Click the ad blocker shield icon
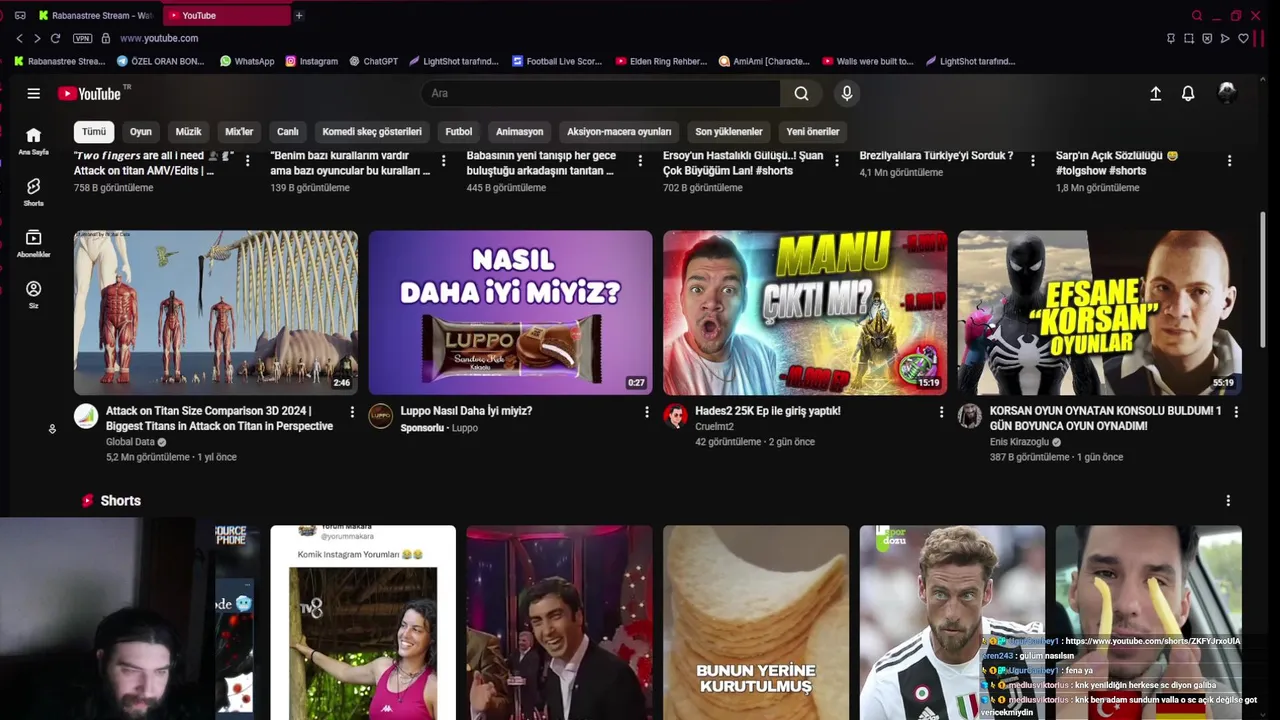This screenshot has height=720, width=1280. [1207, 38]
